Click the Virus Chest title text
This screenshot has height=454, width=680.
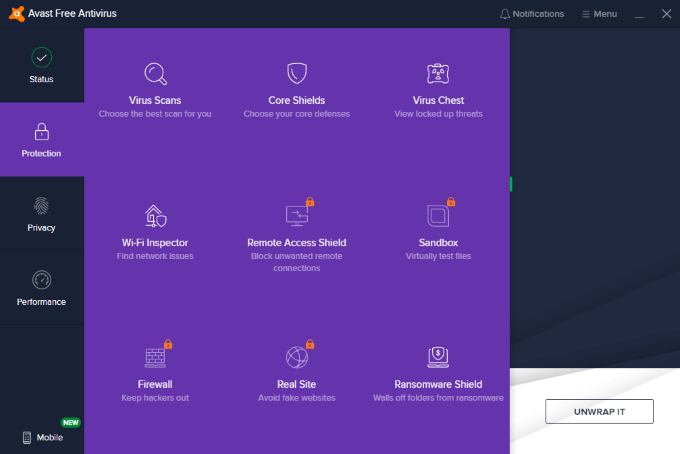438,100
